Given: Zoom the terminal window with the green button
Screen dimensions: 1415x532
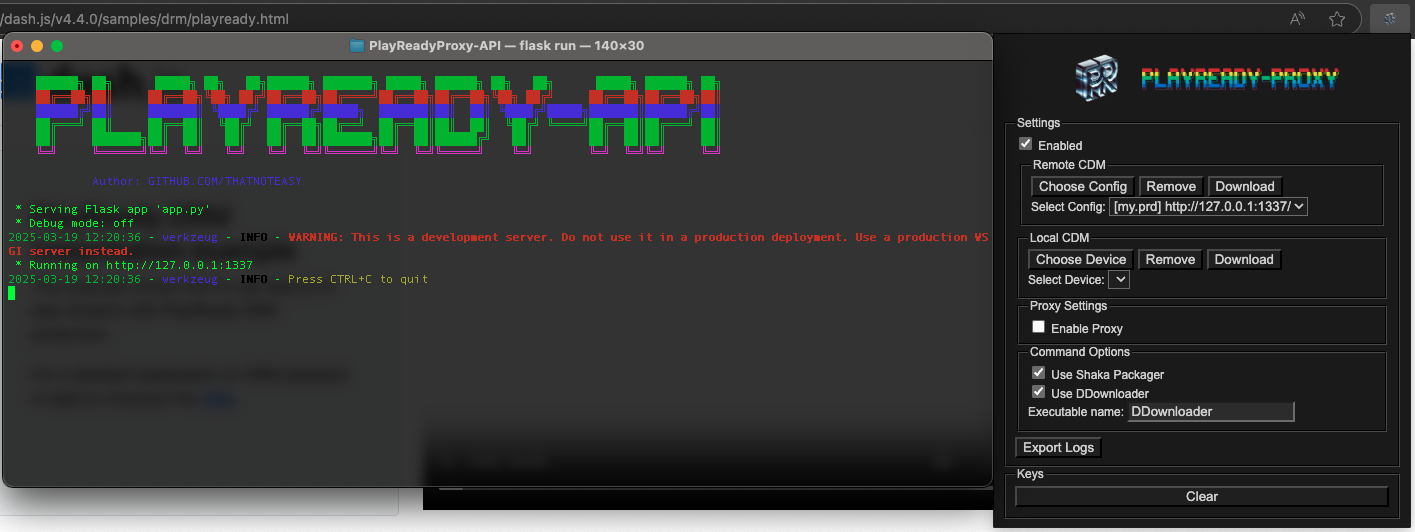Looking at the screenshot, I should [57, 45].
